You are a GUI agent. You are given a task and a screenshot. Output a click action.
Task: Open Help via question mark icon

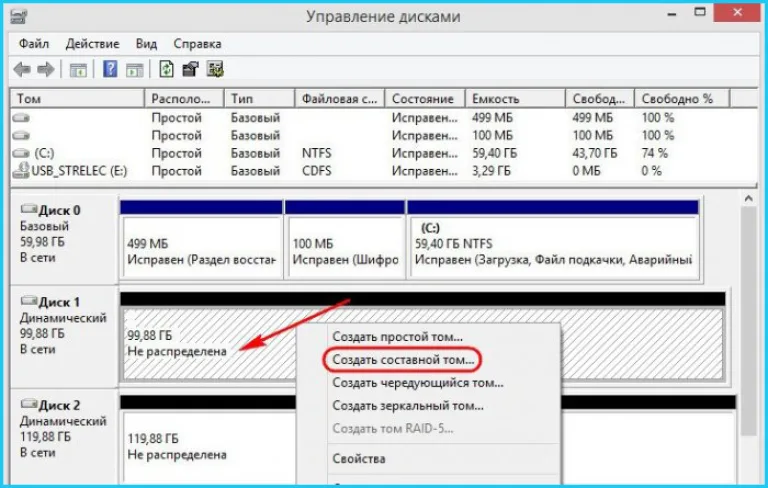pyautogui.click(x=110, y=69)
